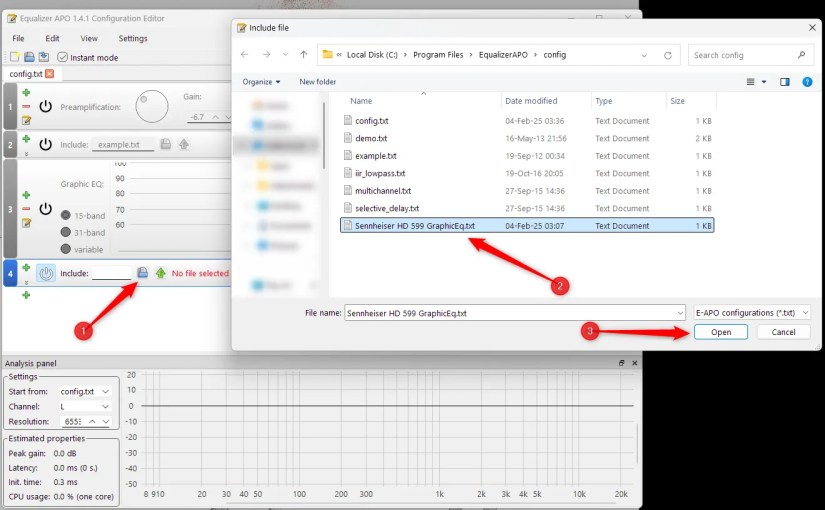This screenshot has width=825, height=510.
Task: Expand the address bar history dropdown
Action: pos(644,55)
